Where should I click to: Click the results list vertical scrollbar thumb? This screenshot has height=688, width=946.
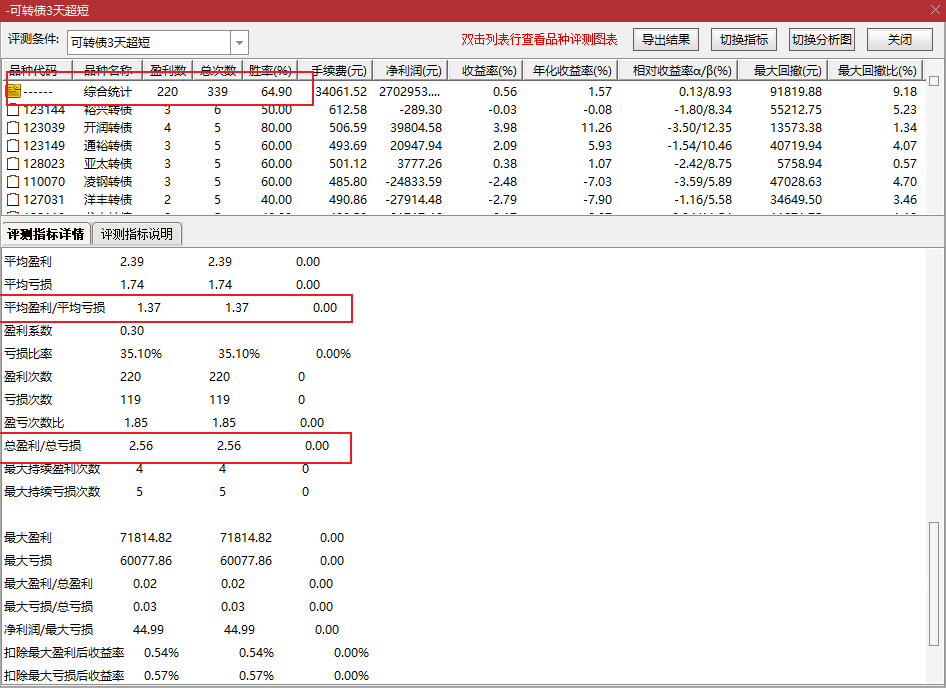pyautogui.click(x=934, y=81)
